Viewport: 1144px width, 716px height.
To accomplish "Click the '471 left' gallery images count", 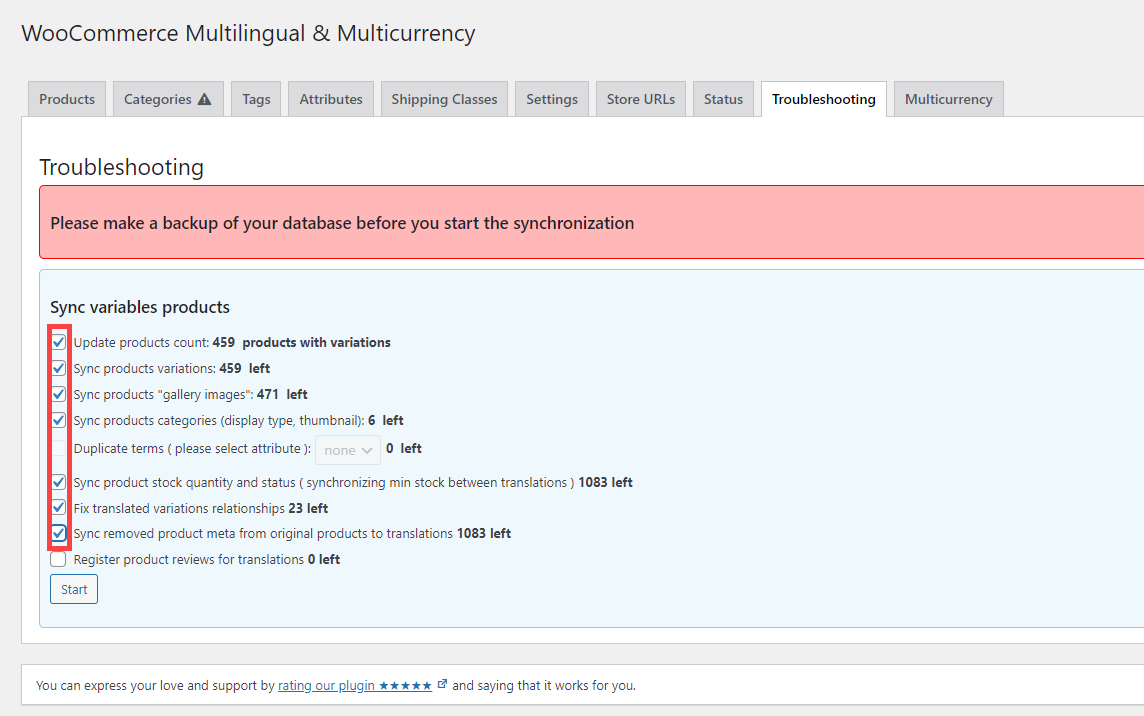I will click(x=282, y=394).
